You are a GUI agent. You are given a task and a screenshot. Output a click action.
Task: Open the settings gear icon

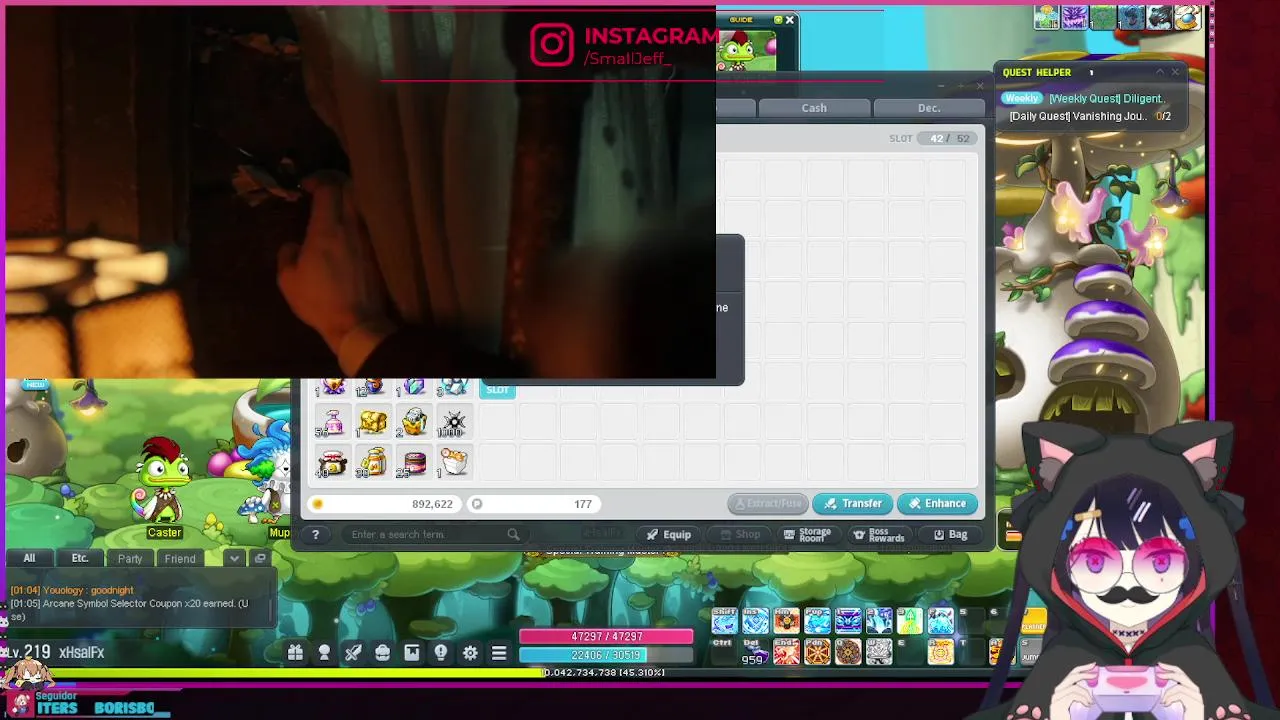pyautogui.click(x=470, y=653)
